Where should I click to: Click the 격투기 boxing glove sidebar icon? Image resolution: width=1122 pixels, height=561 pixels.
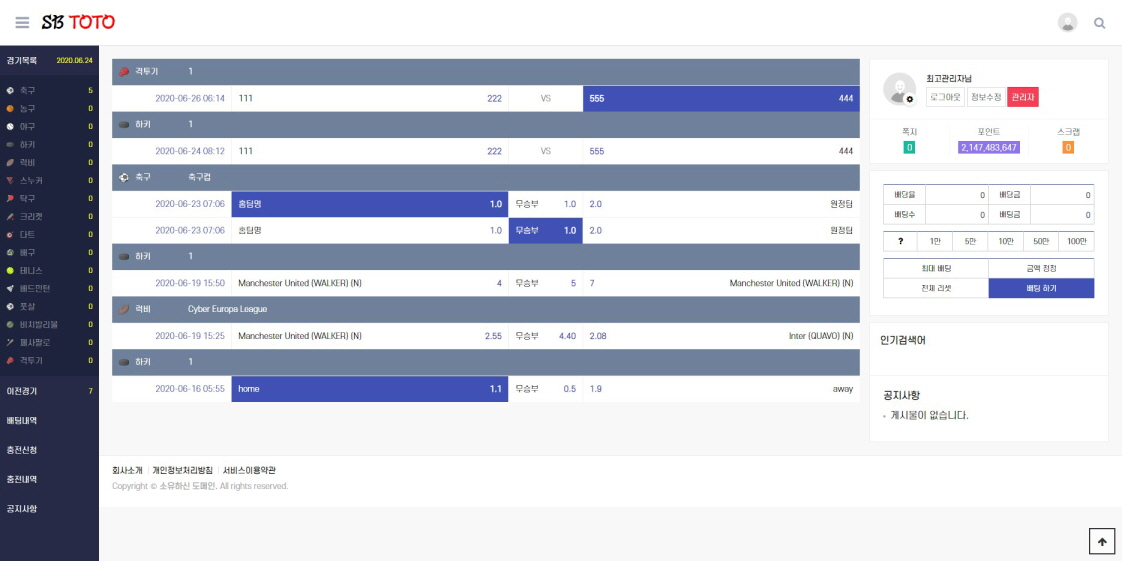(10, 361)
